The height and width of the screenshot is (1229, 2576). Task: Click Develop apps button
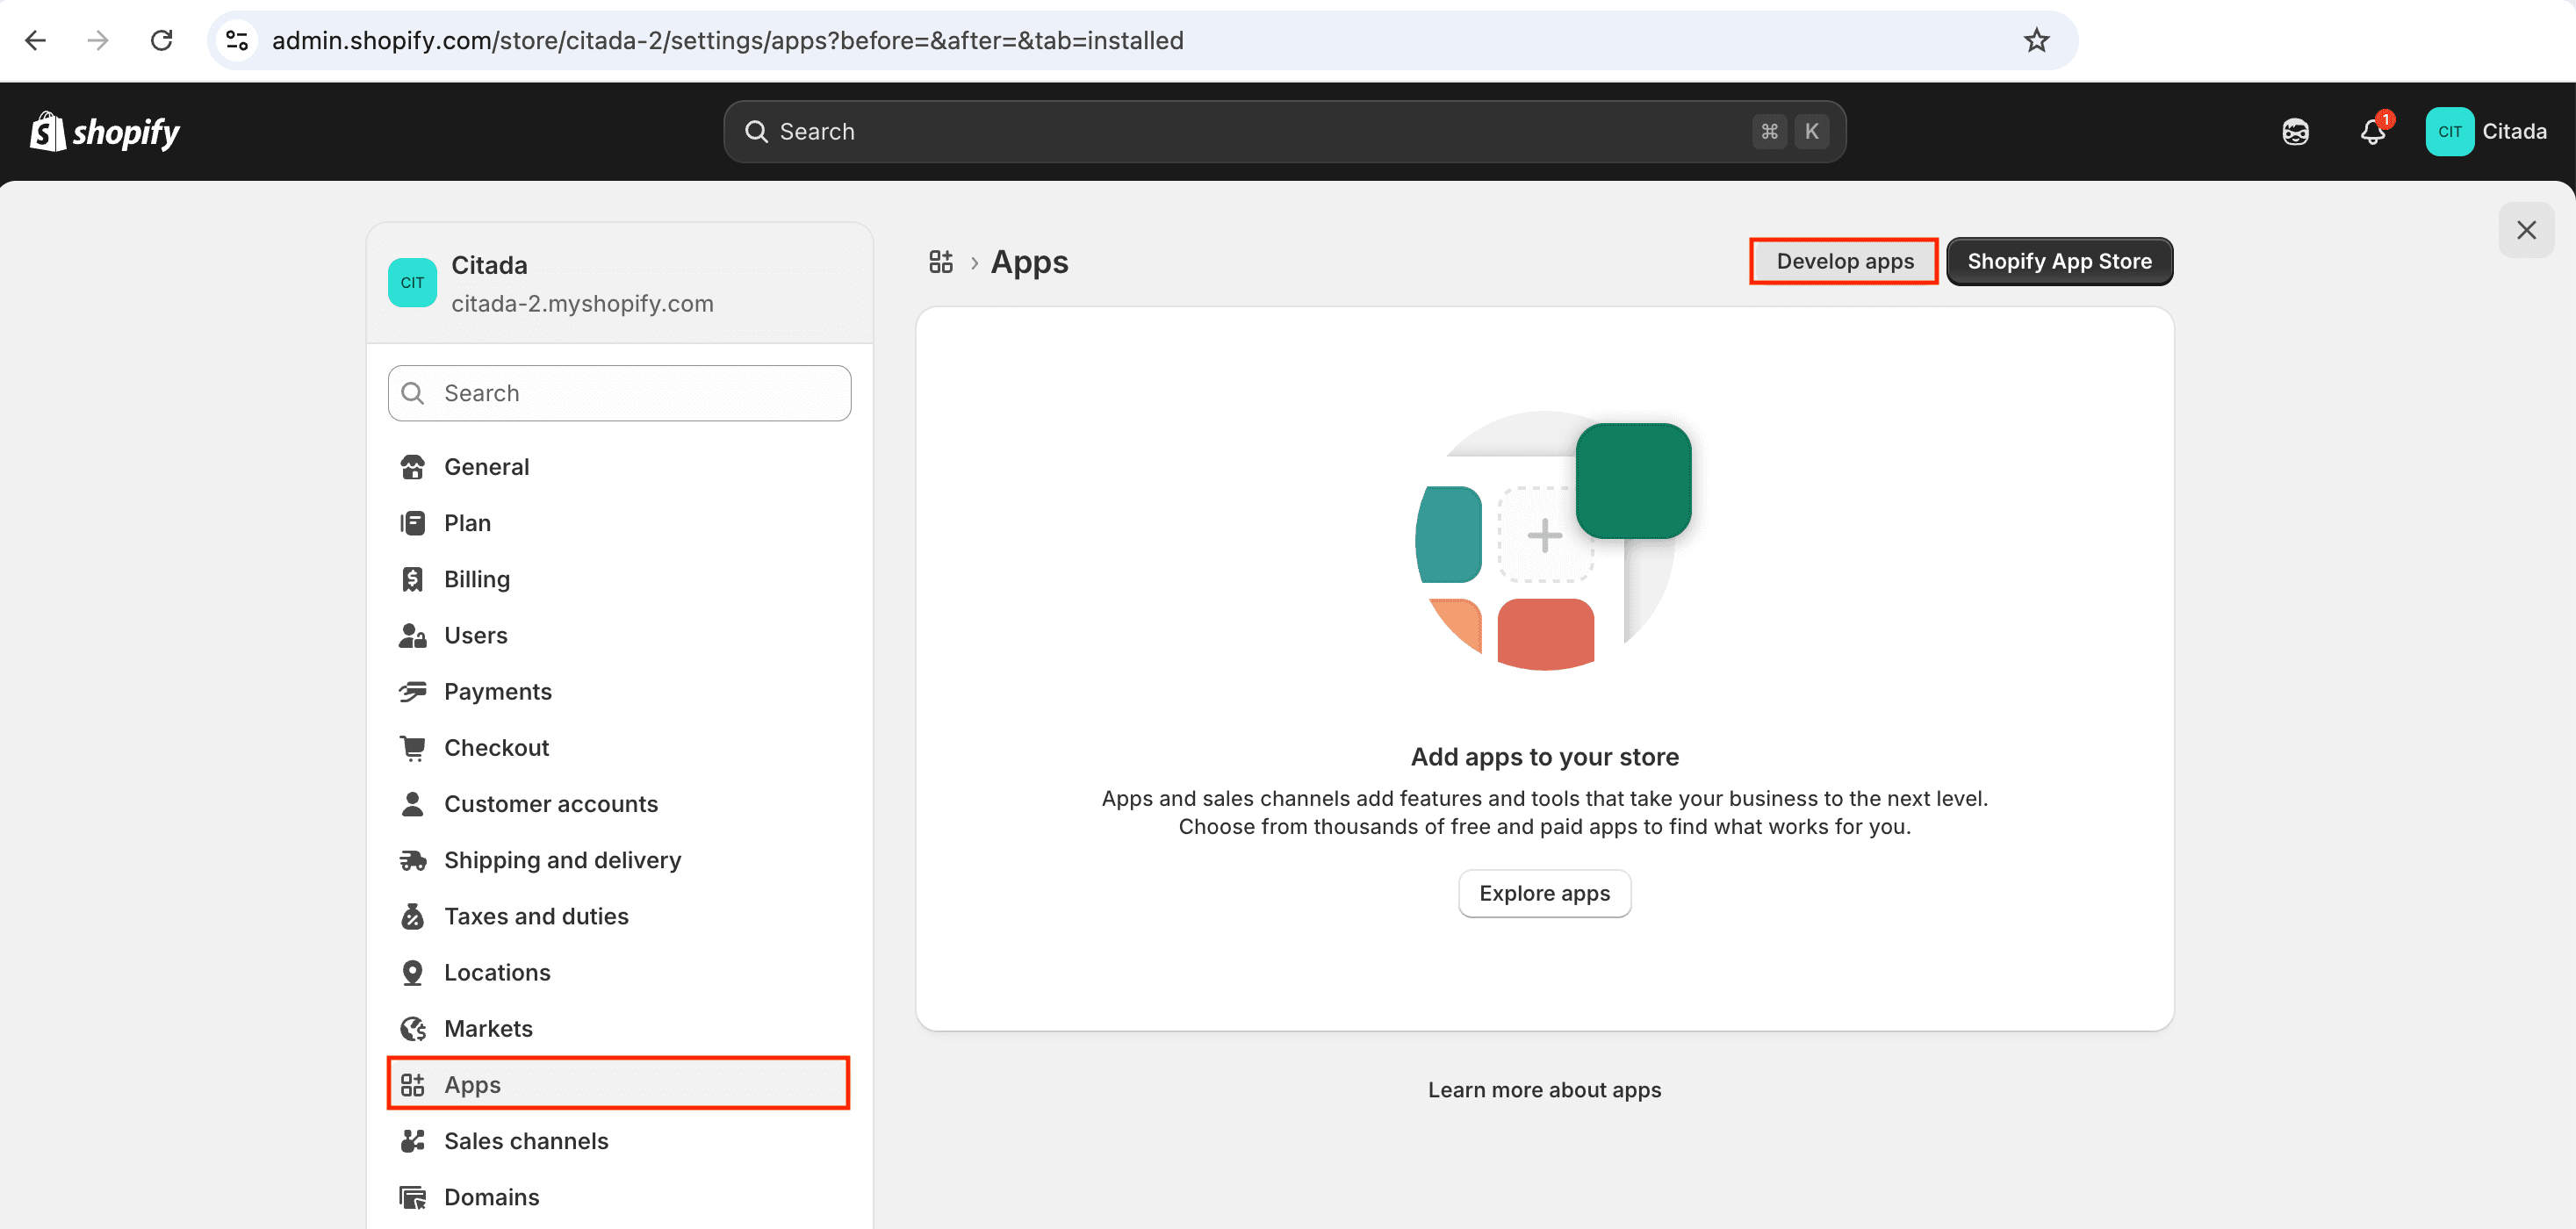coord(1844,261)
